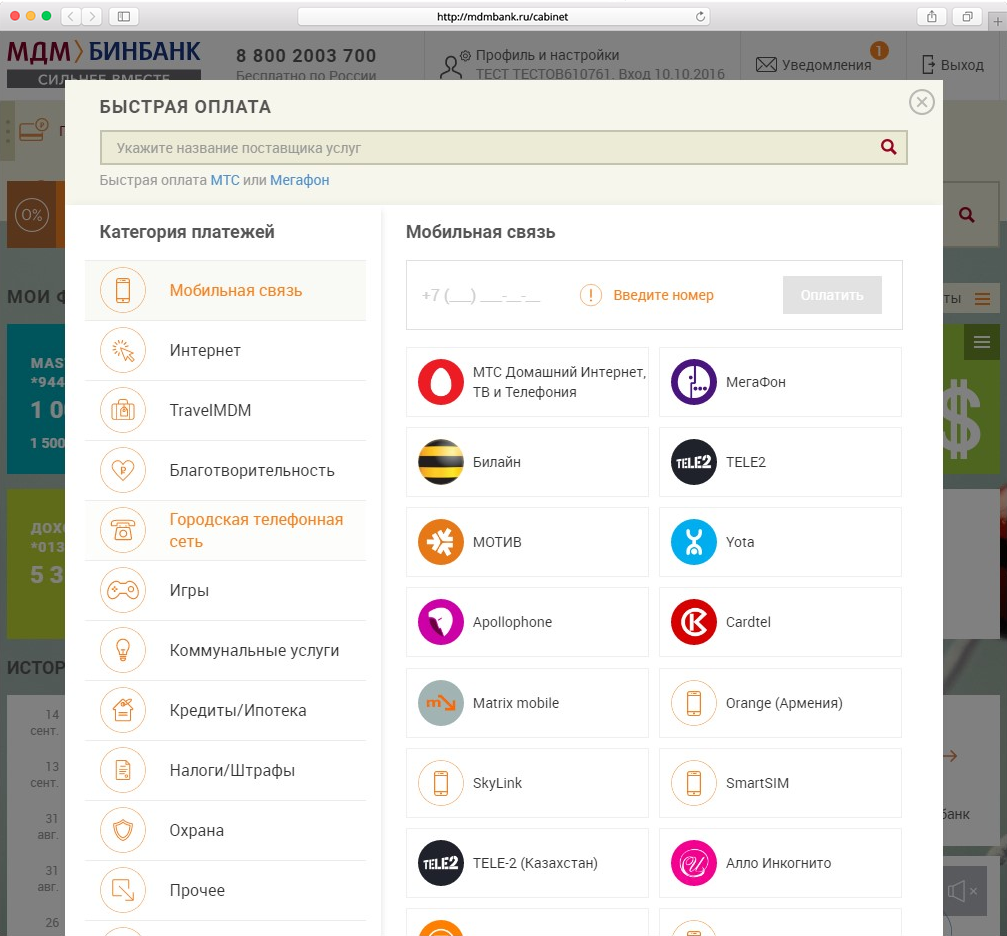
Task: Pick the orange МОТИВ logo
Action: tap(441, 542)
